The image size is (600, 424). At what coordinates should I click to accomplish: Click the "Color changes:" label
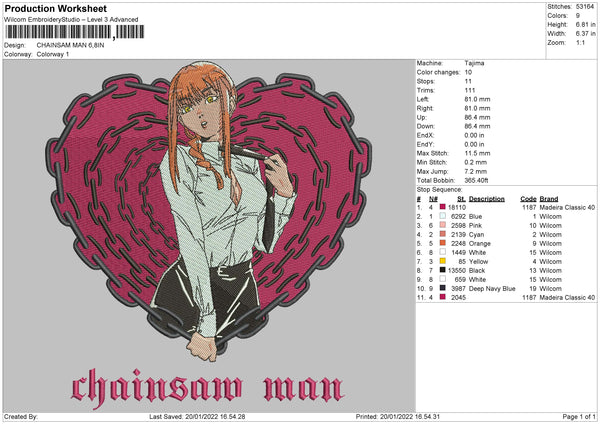click(x=438, y=72)
